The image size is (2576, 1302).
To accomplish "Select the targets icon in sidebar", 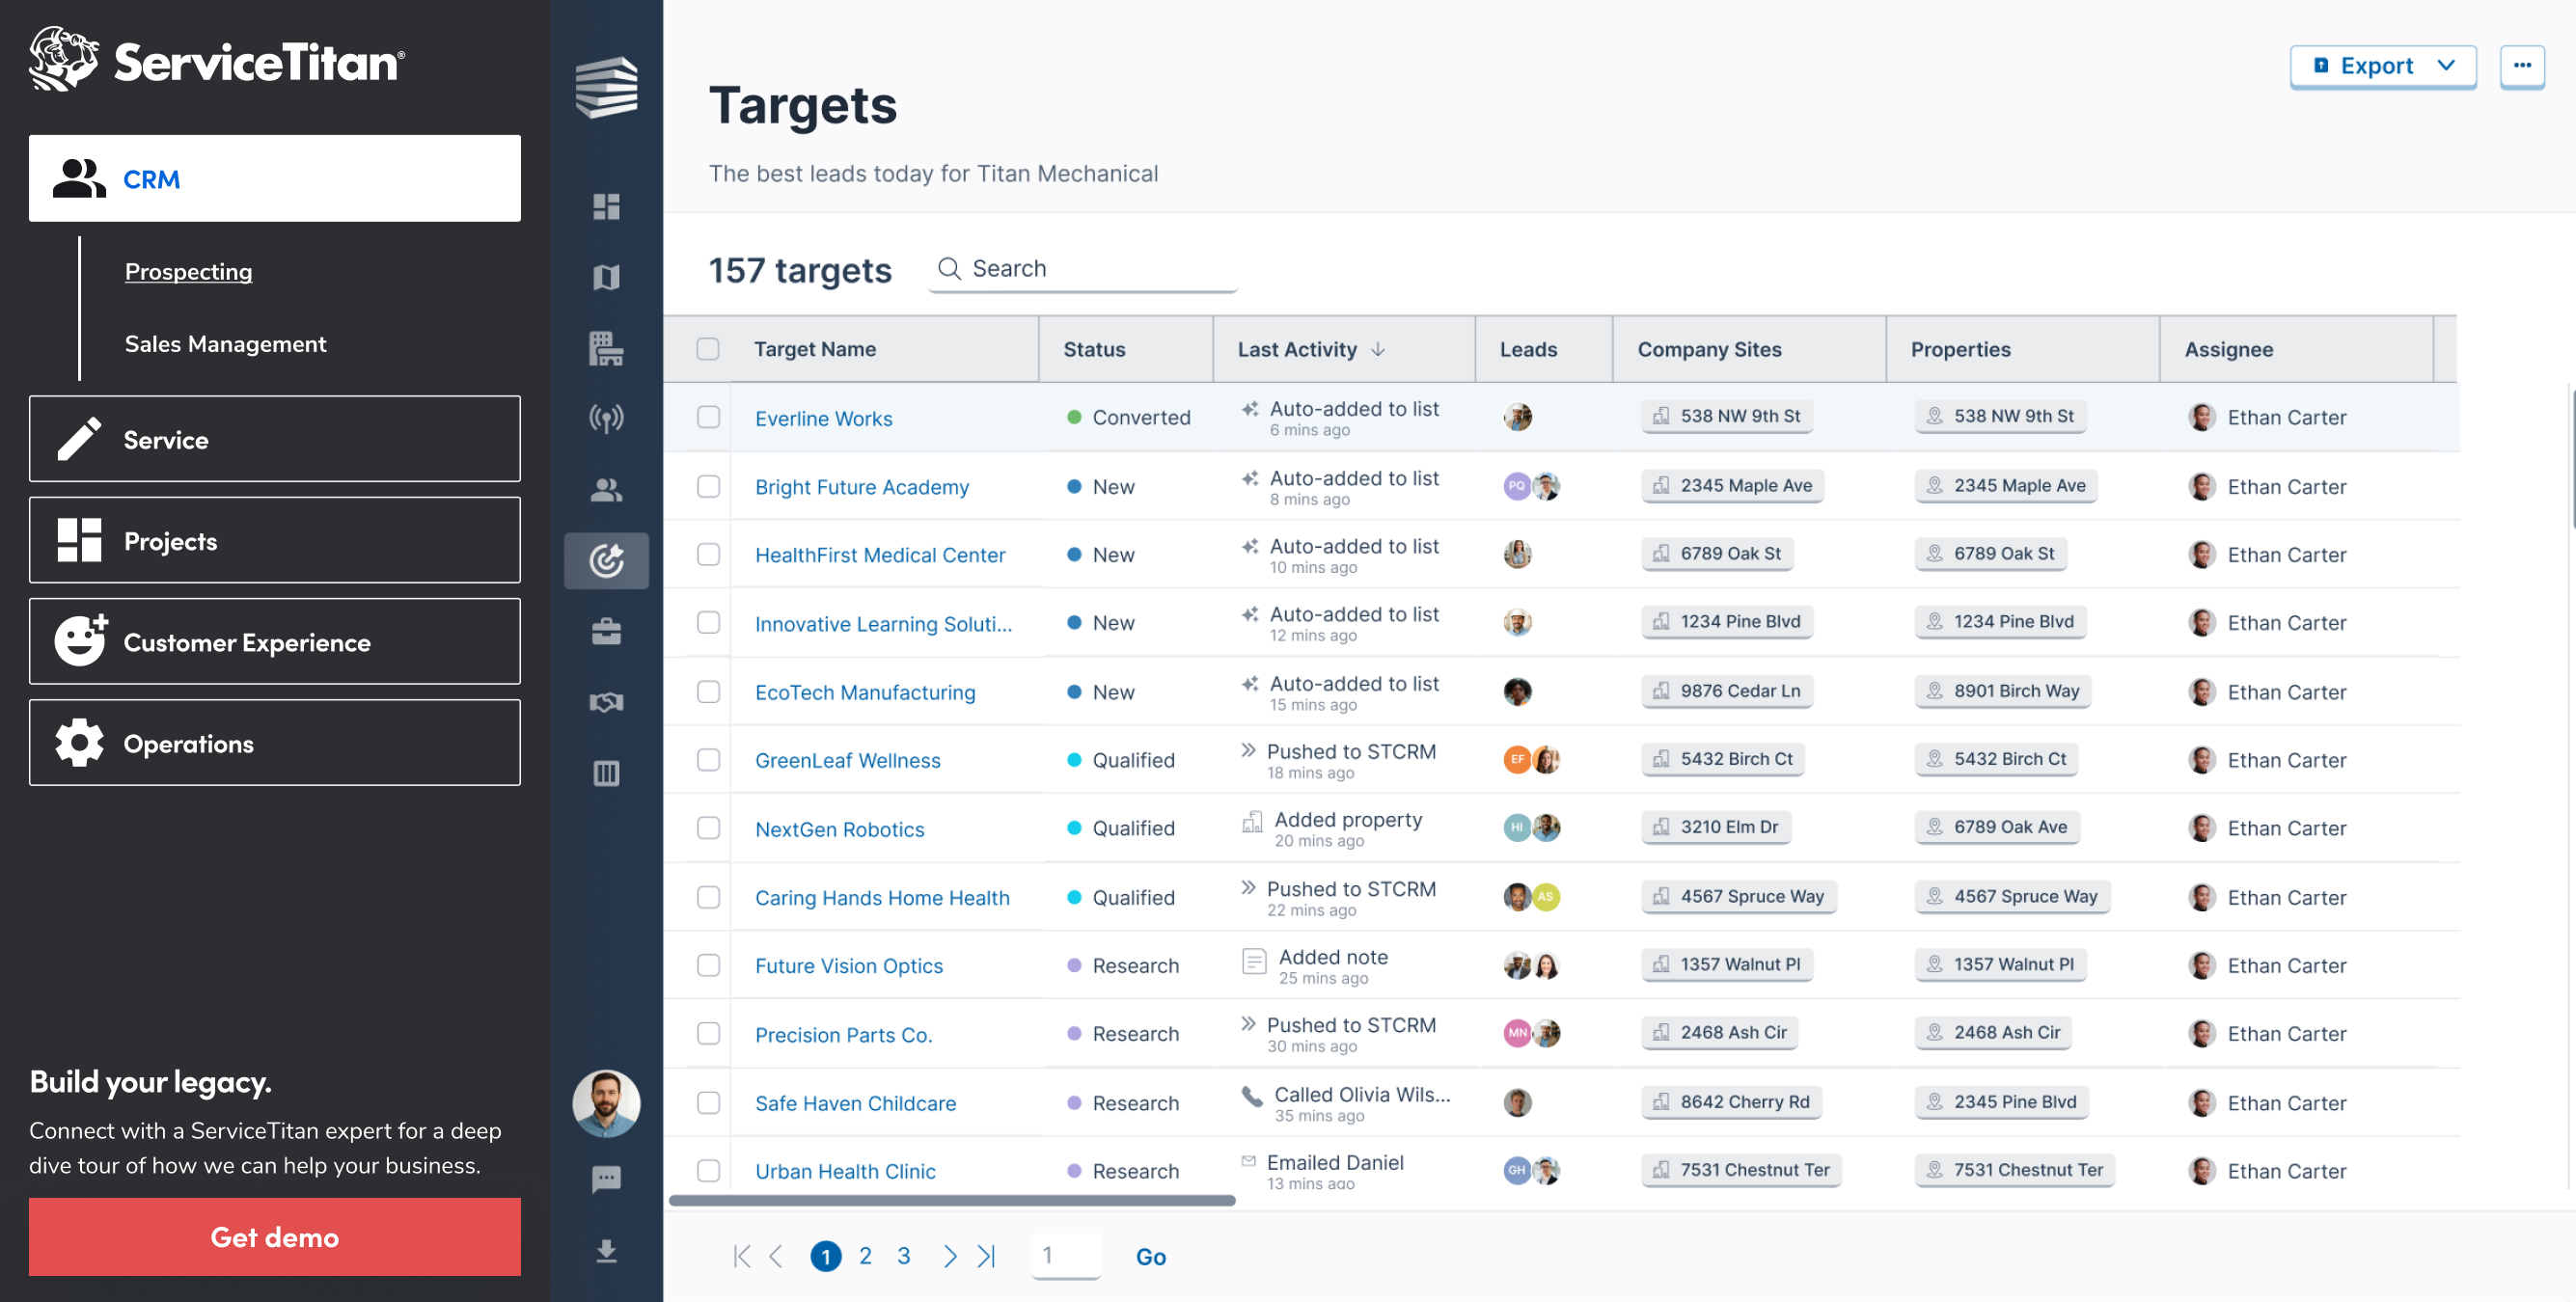I will click(606, 560).
